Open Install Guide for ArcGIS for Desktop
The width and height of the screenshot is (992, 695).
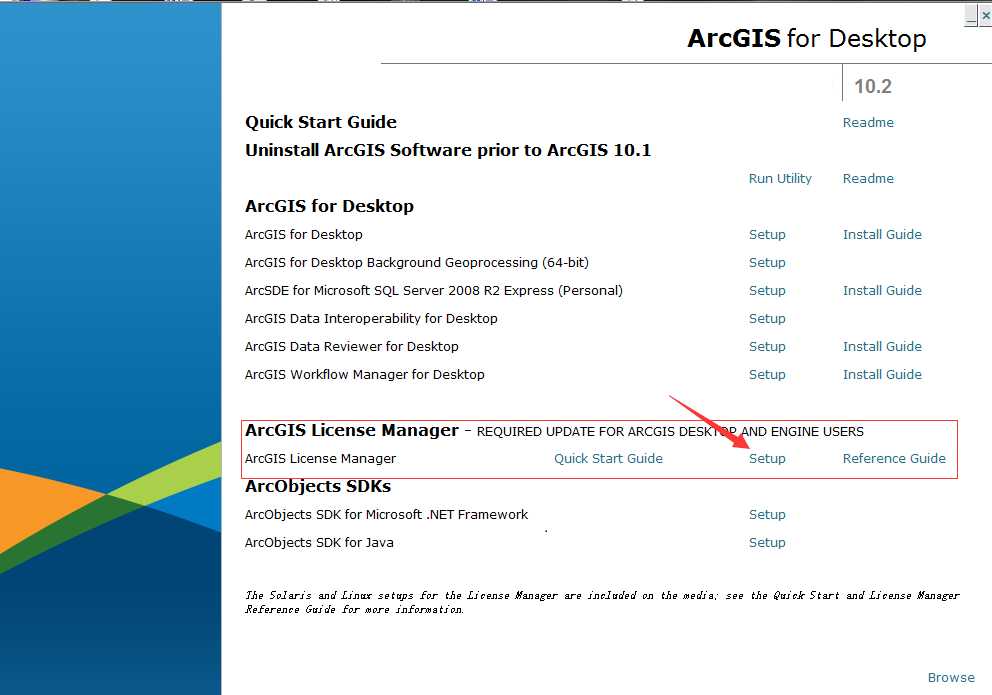coord(882,235)
